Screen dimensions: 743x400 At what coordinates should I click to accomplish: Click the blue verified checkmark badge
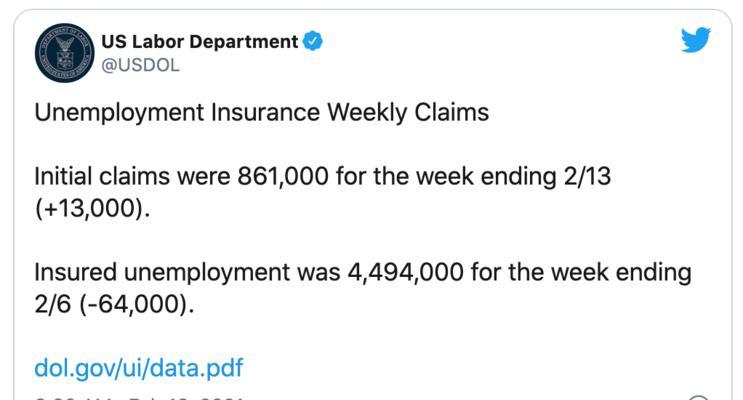pyautogui.click(x=313, y=41)
